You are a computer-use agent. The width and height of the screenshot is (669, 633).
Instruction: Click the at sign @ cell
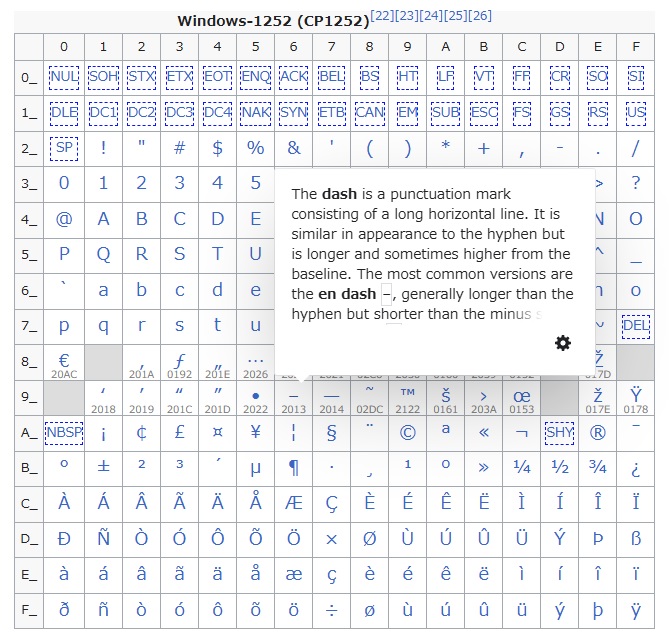tap(64, 220)
